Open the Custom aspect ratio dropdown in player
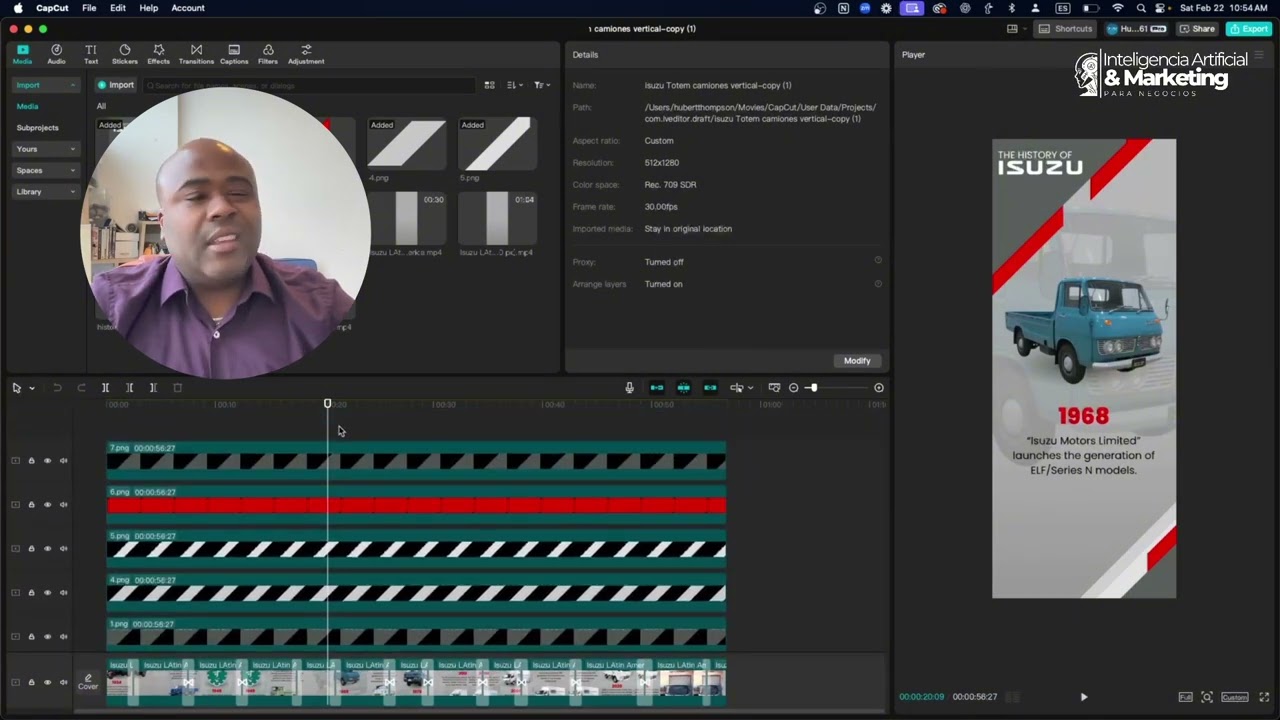The image size is (1280, 720). [x=1234, y=697]
